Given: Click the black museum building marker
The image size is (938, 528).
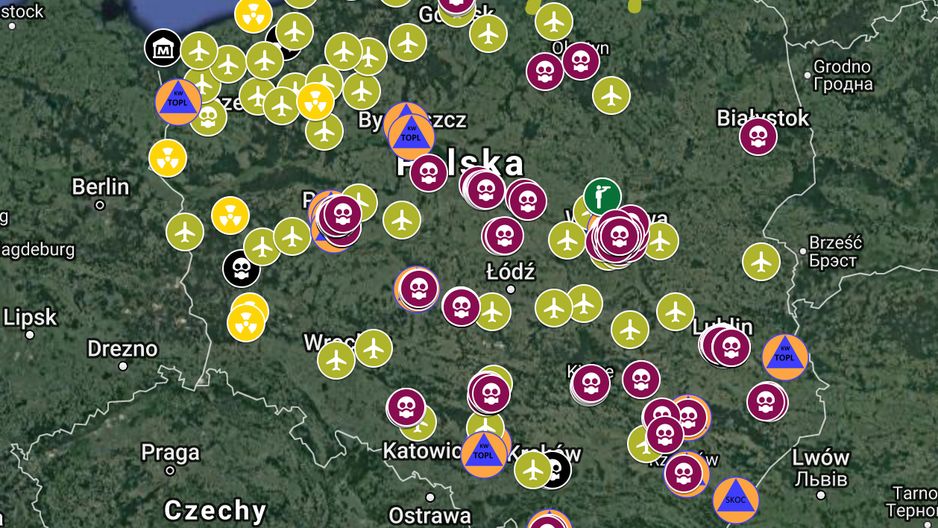Looking at the screenshot, I should 163,48.
